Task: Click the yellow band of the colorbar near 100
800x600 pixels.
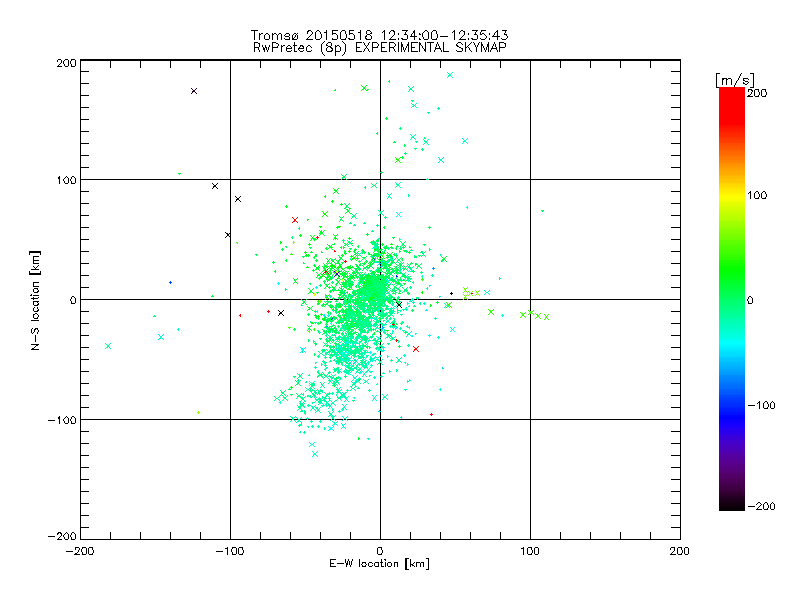Action: 732,195
